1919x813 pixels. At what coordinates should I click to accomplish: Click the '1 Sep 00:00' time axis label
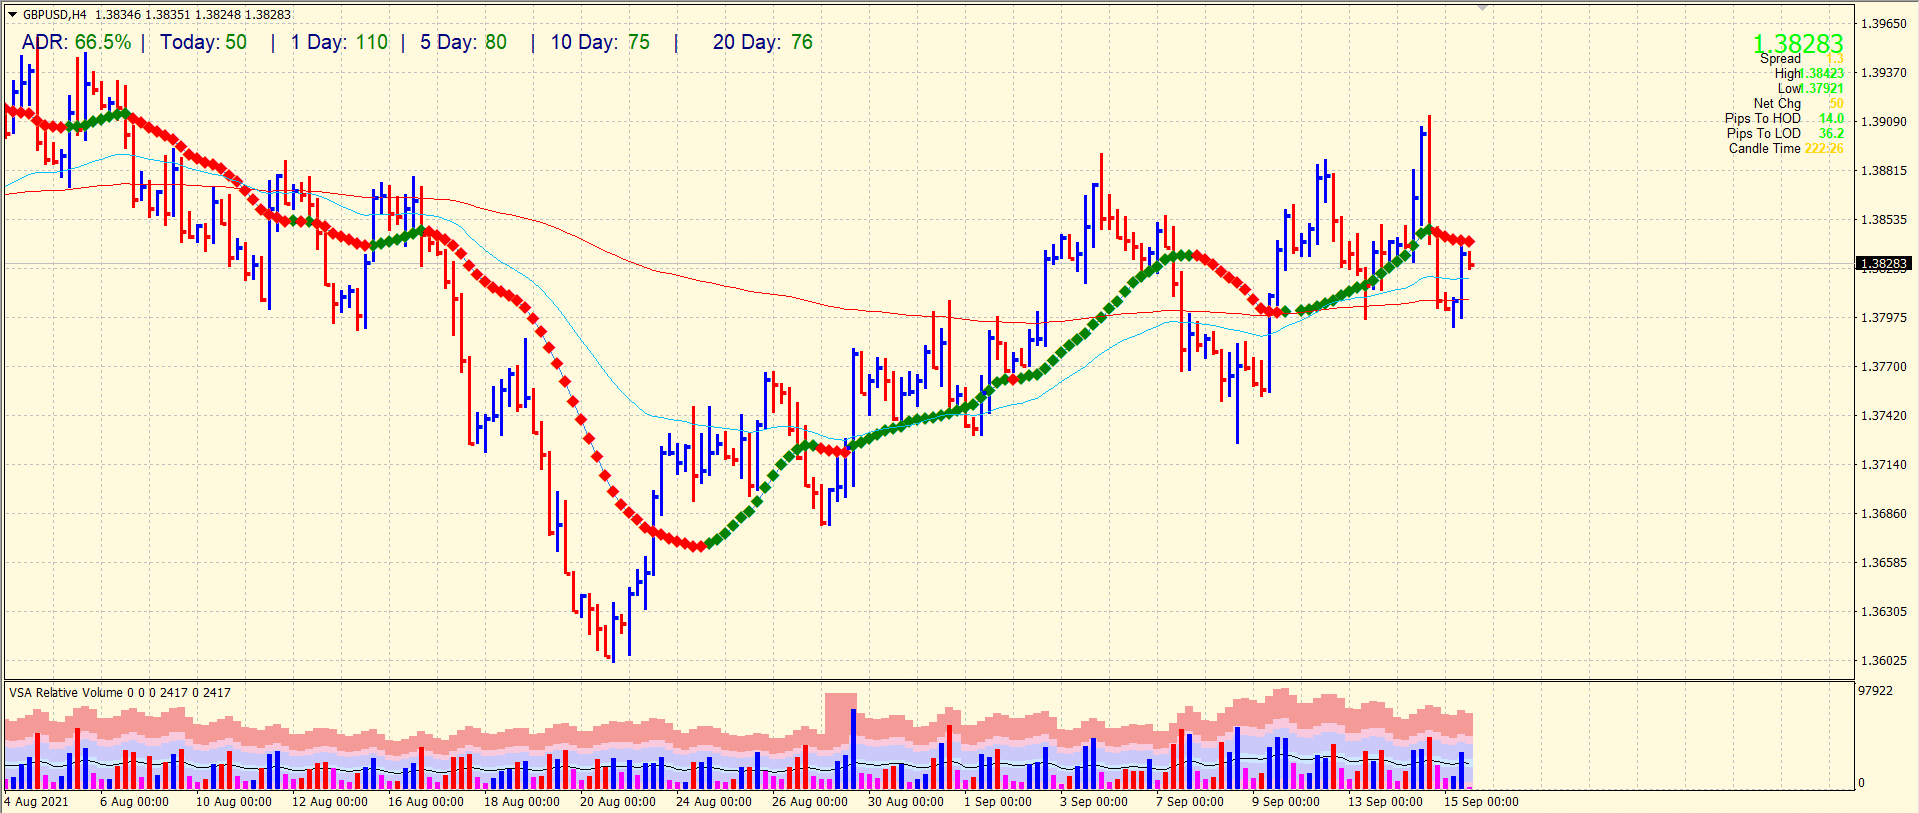(997, 802)
